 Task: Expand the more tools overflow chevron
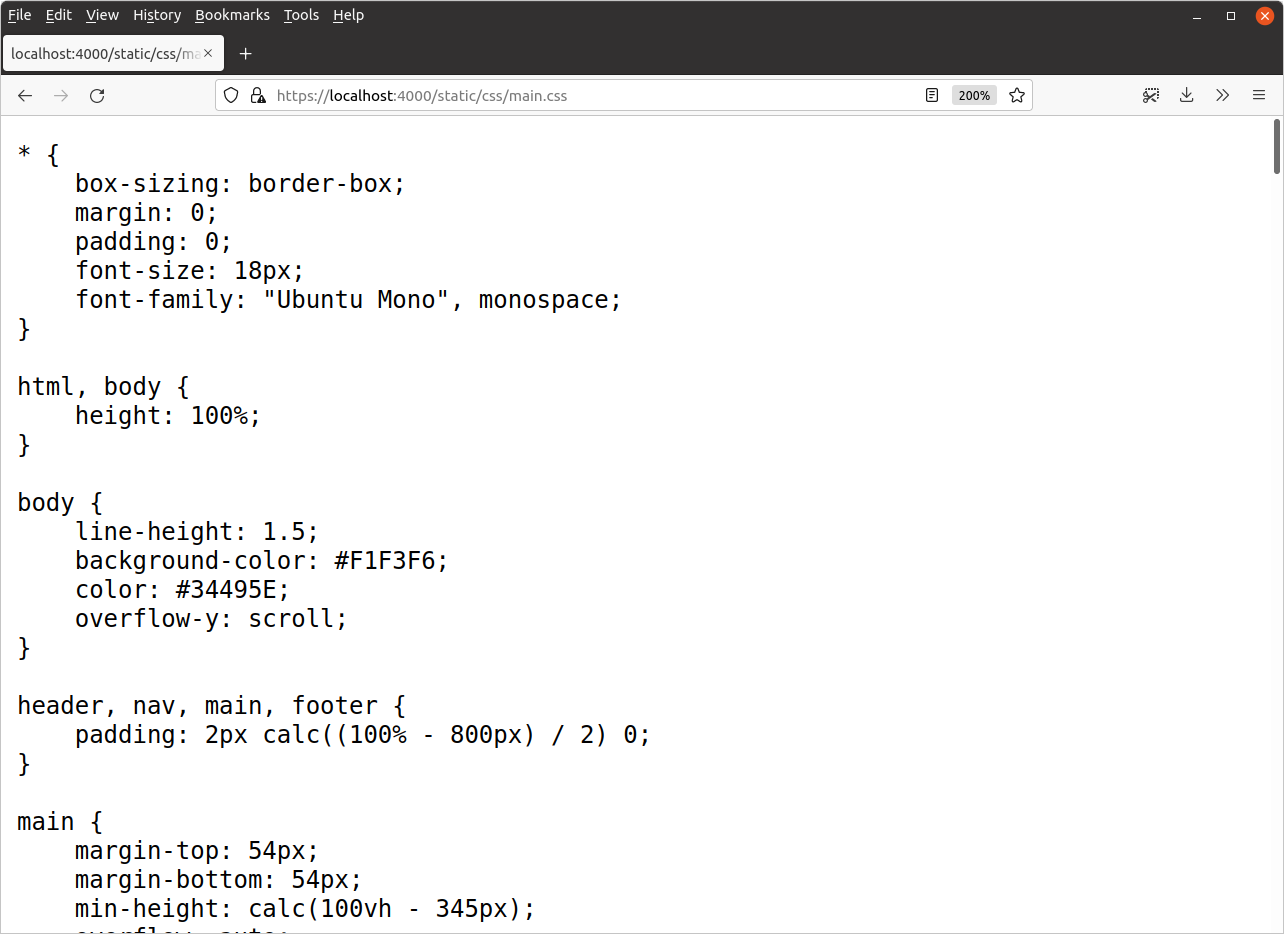point(1222,96)
